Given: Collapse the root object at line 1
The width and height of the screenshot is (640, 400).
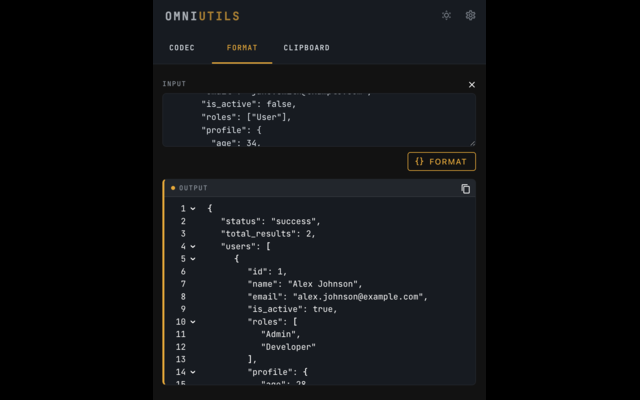Looking at the screenshot, I should 193,209.
